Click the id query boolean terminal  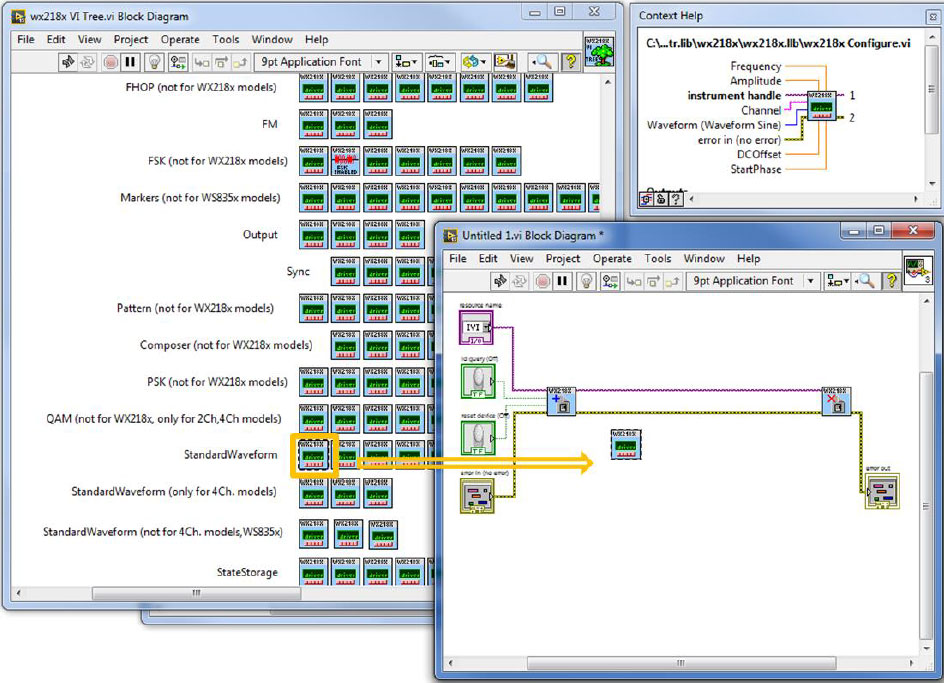(x=477, y=381)
